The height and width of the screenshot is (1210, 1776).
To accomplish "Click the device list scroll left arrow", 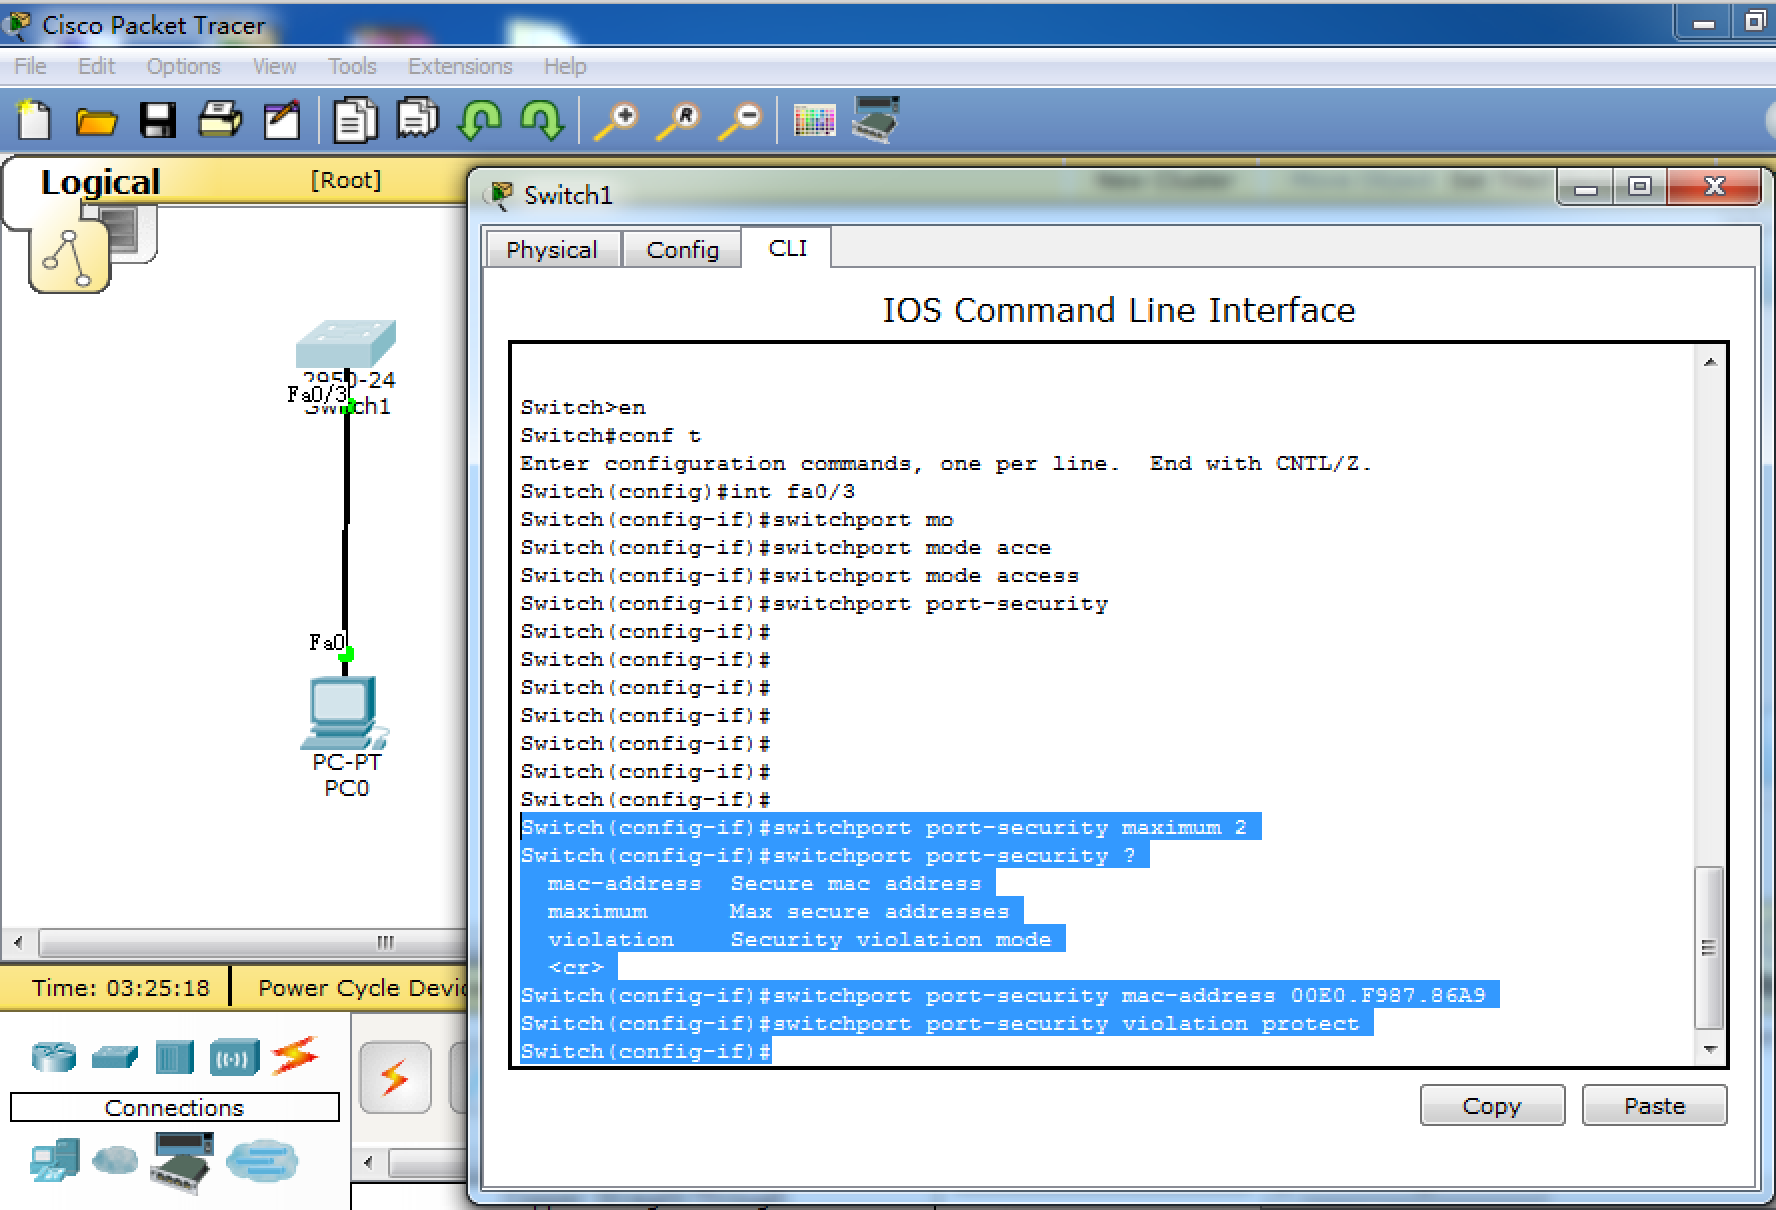I will [x=370, y=1162].
